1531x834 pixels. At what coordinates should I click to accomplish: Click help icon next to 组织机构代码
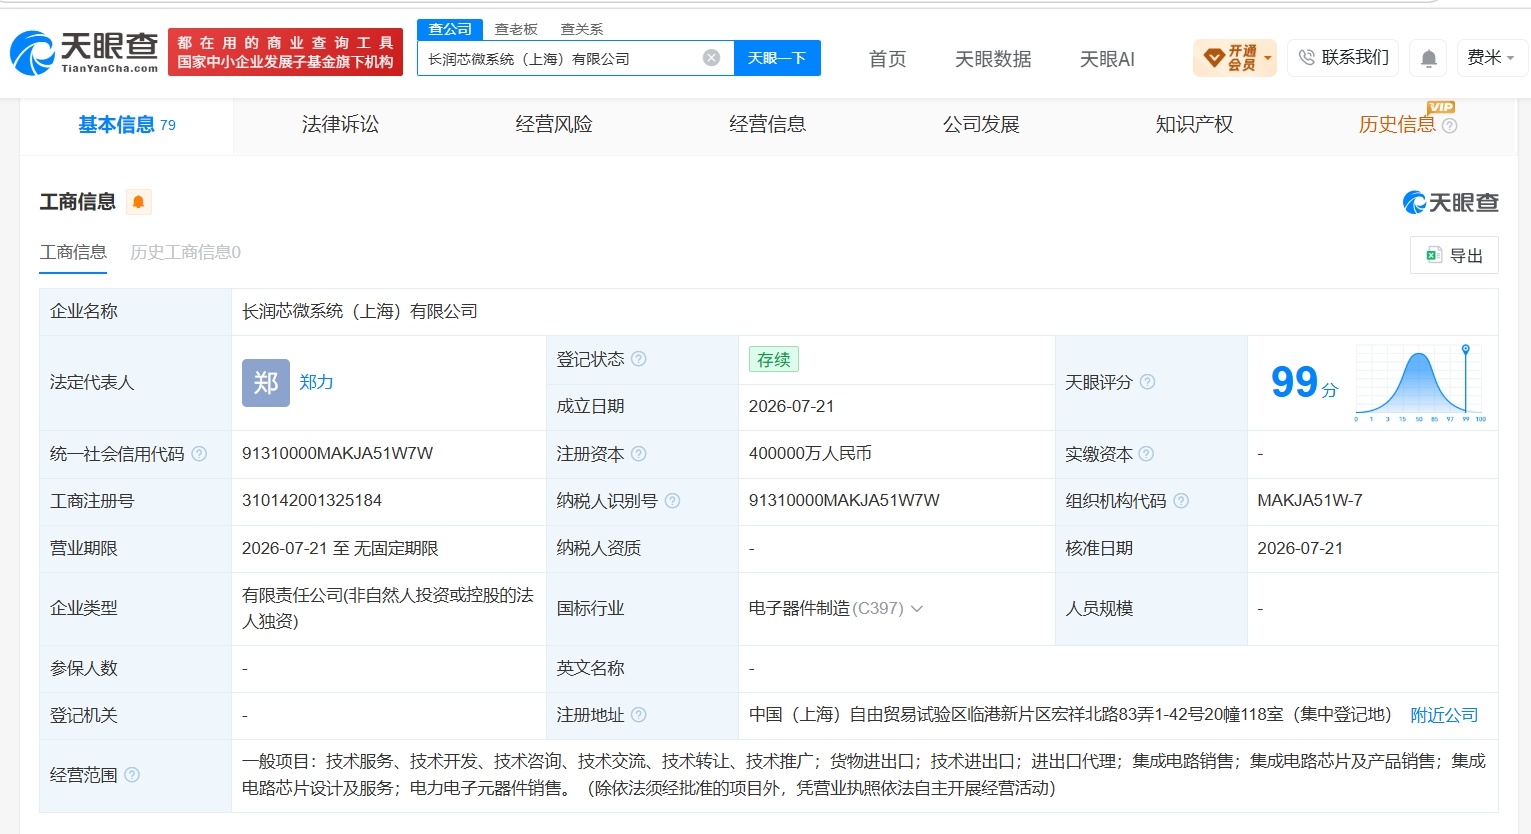coord(1181,501)
